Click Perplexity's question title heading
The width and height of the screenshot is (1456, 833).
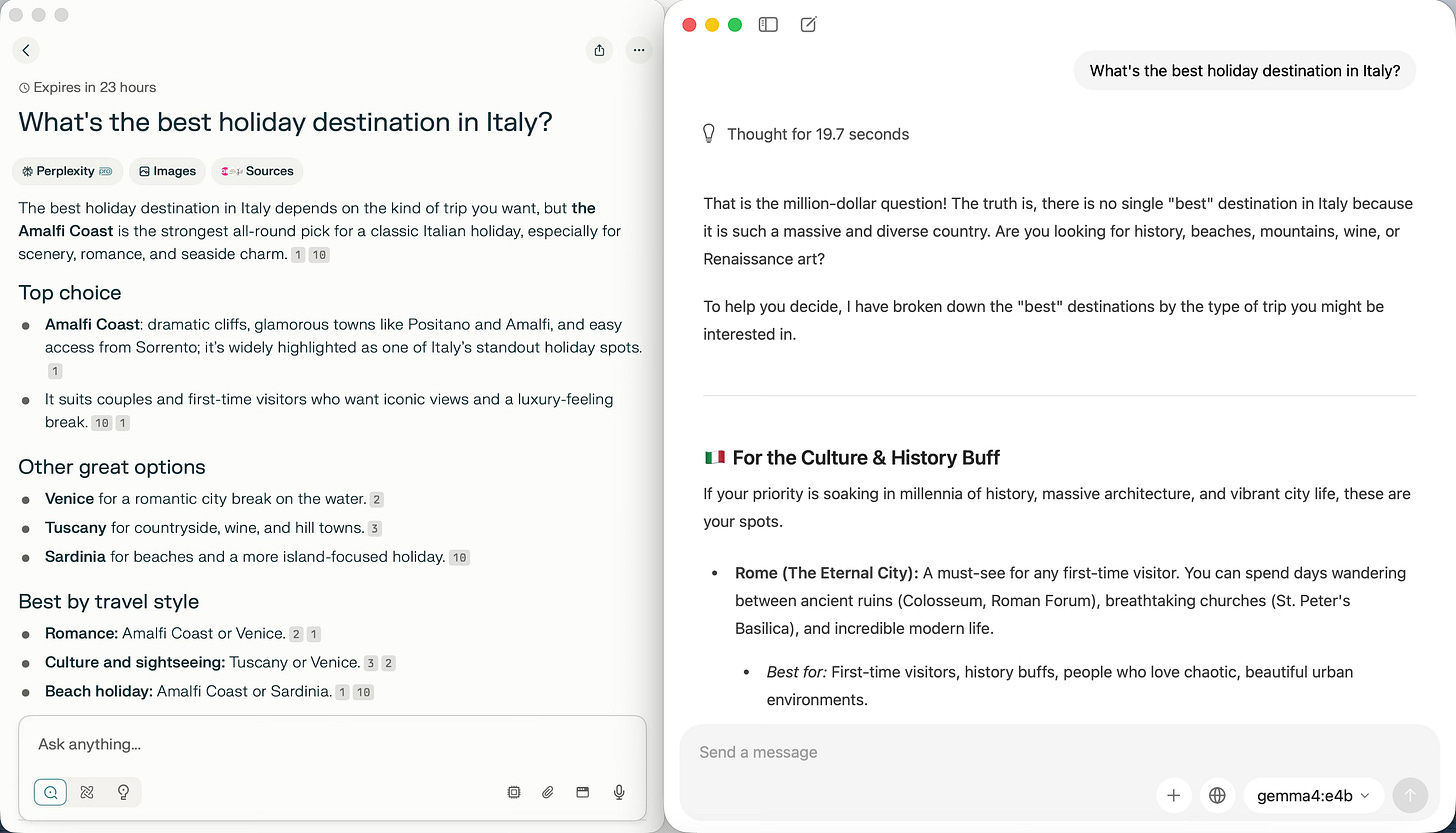tap(286, 122)
